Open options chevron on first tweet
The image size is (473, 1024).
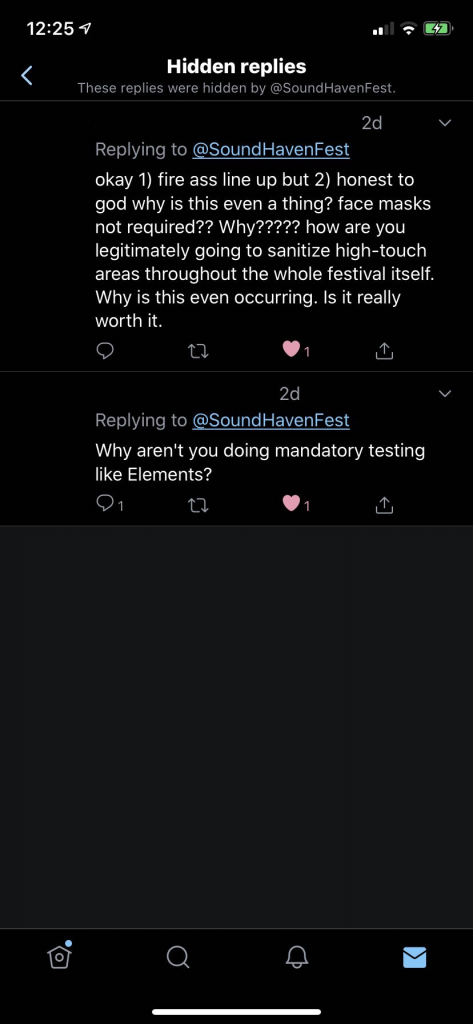(445, 123)
